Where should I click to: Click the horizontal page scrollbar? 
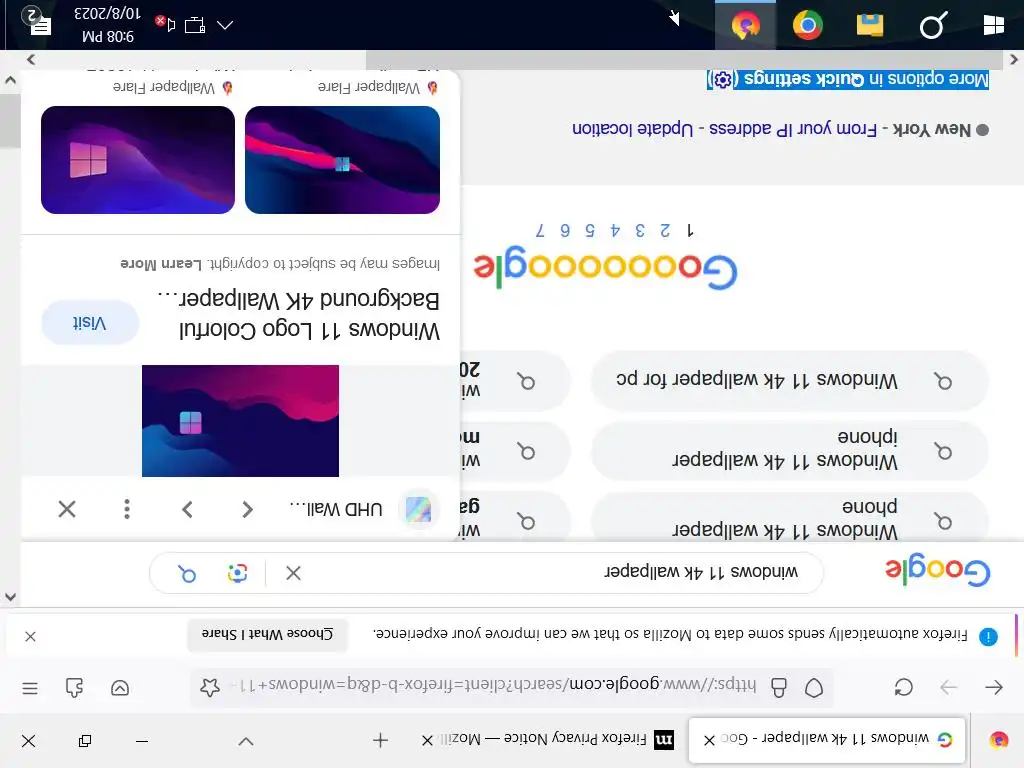(x=683, y=59)
